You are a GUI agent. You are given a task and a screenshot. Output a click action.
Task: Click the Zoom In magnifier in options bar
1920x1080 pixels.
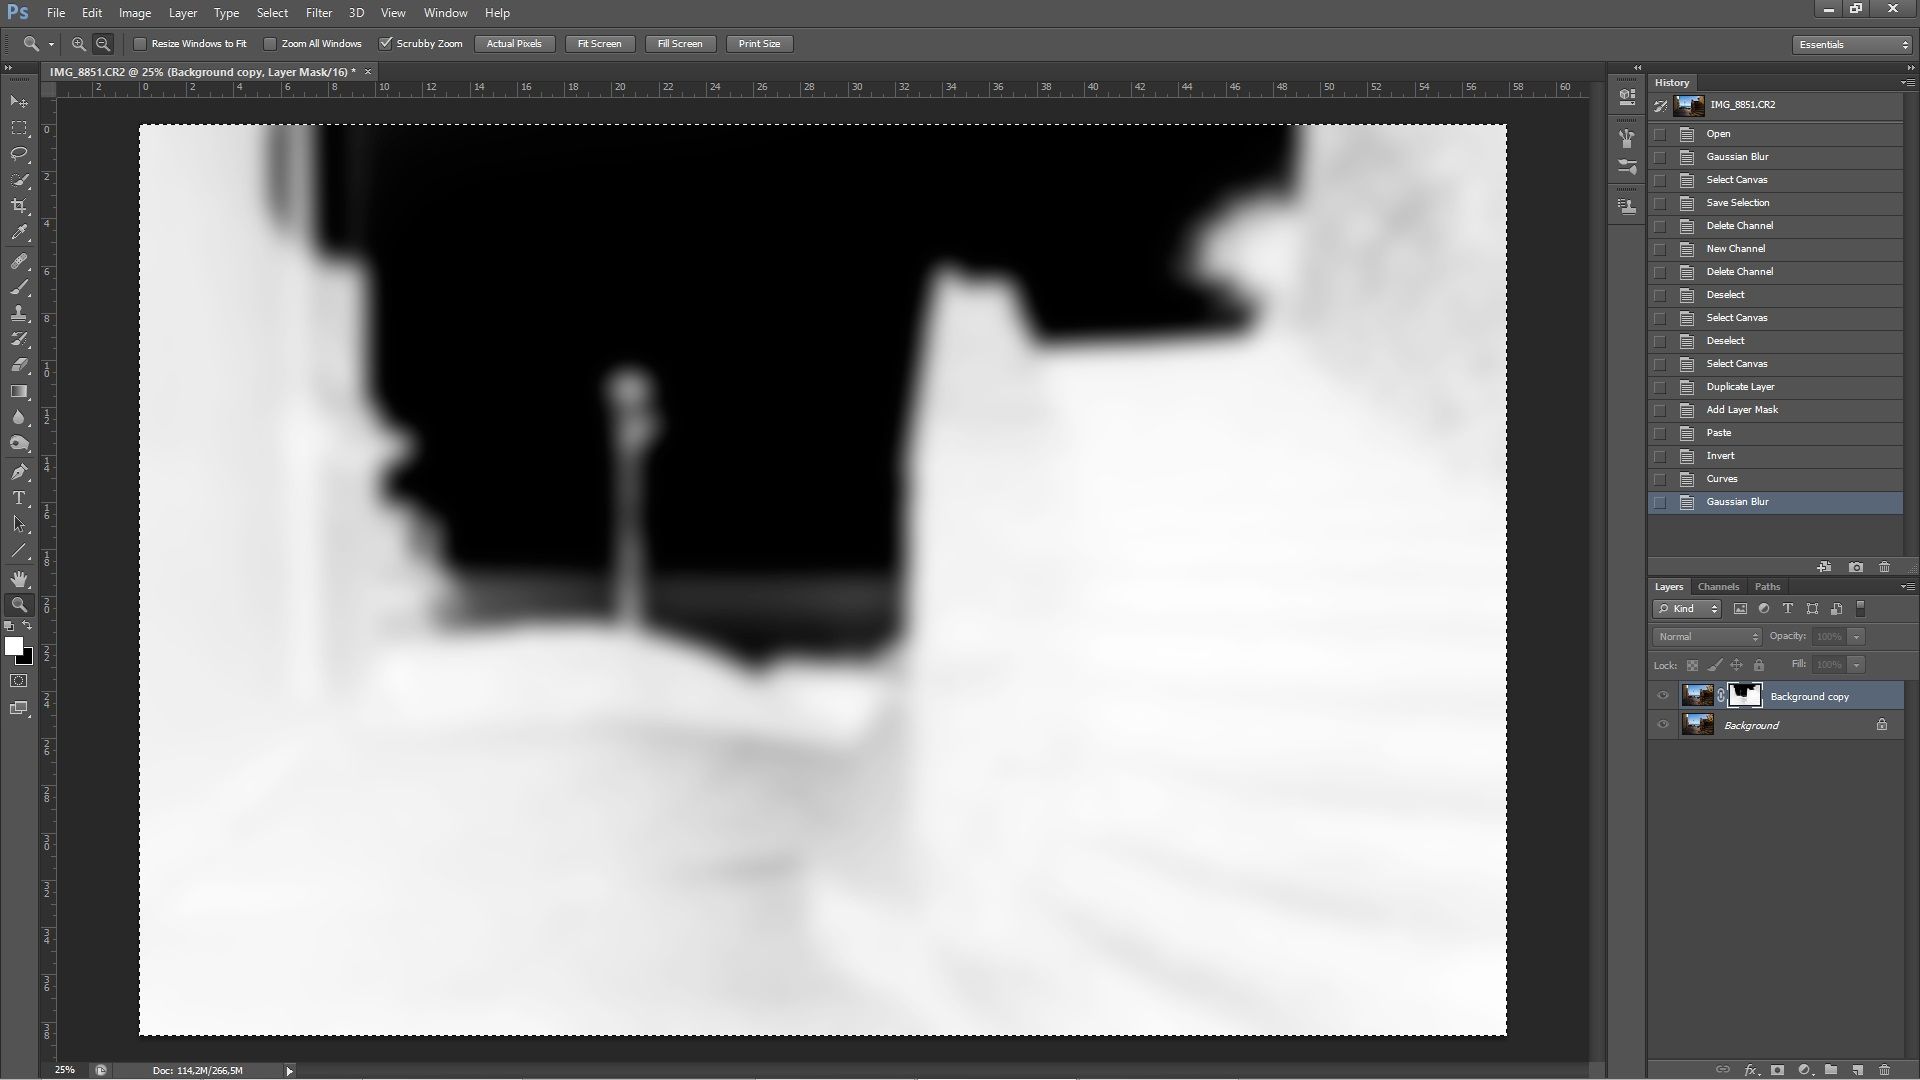(78, 44)
